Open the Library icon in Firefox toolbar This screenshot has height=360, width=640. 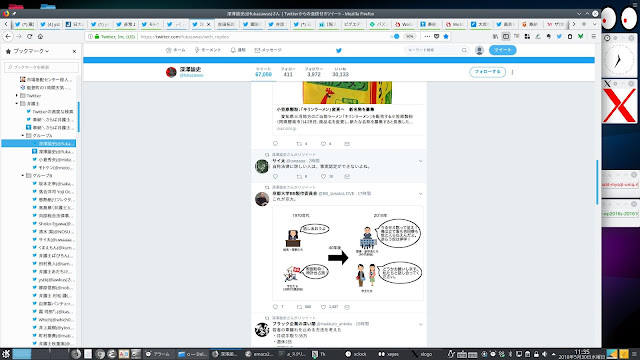coord(495,36)
